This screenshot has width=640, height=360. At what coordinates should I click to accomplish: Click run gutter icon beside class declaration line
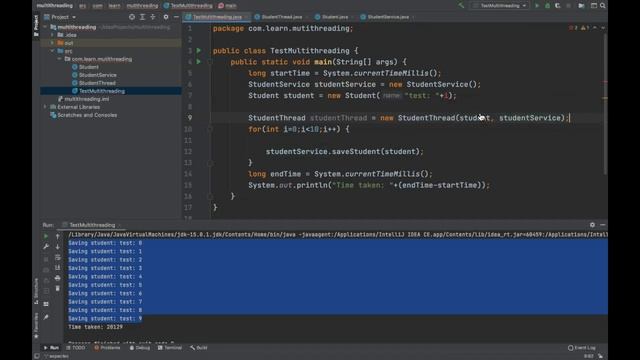(x=199, y=51)
